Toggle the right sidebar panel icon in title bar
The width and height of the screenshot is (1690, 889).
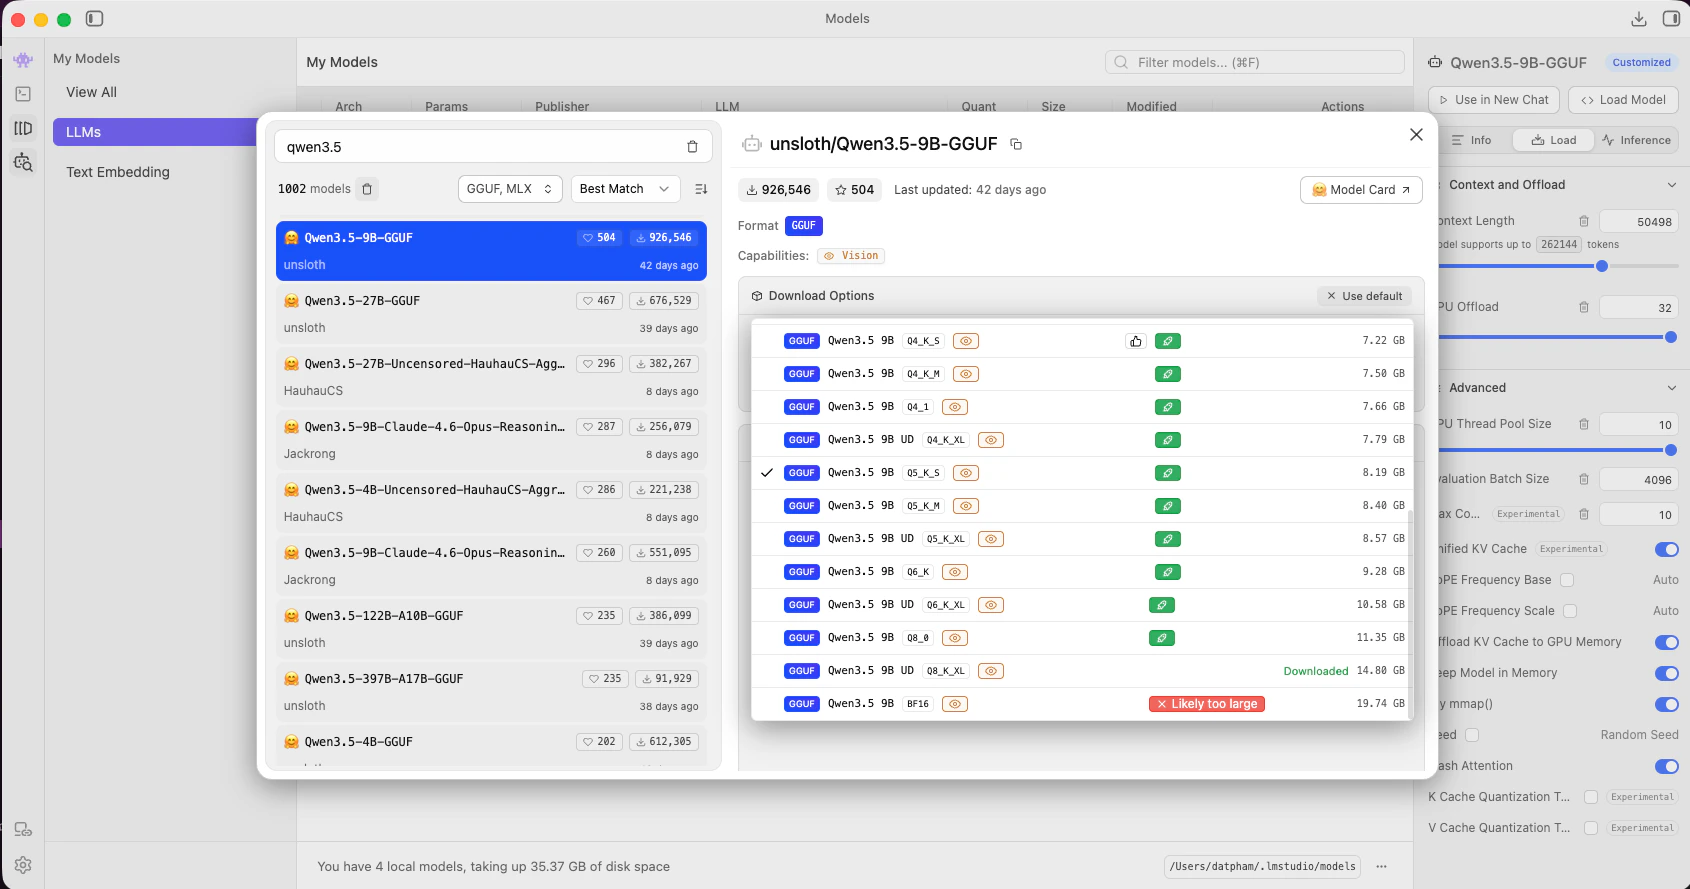click(x=1671, y=19)
